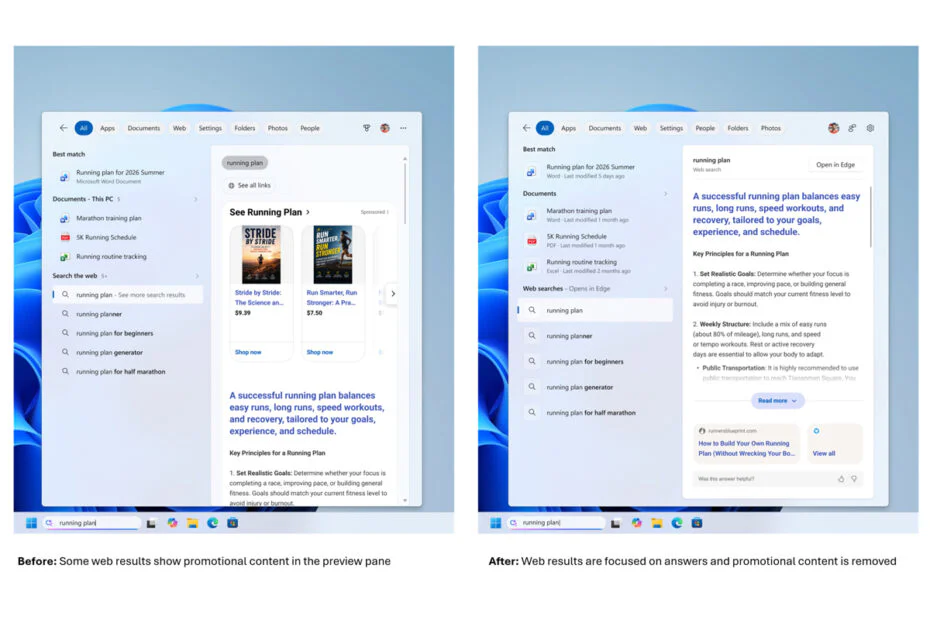The height and width of the screenshot is (620, 930).
Task: Expand the 'Documents - This PC' section chevron
Action: (196, 199)
